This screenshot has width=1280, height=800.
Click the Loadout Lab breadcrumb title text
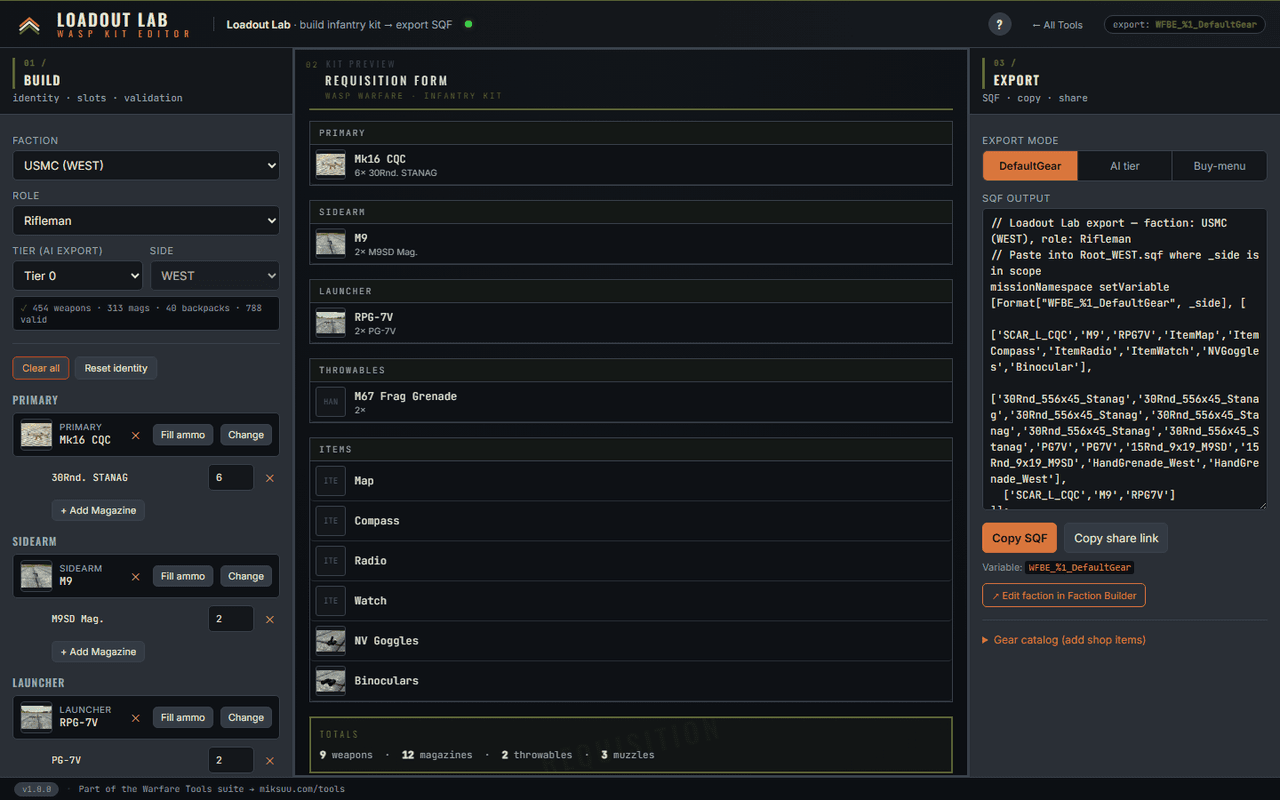[x=258, y=24]
